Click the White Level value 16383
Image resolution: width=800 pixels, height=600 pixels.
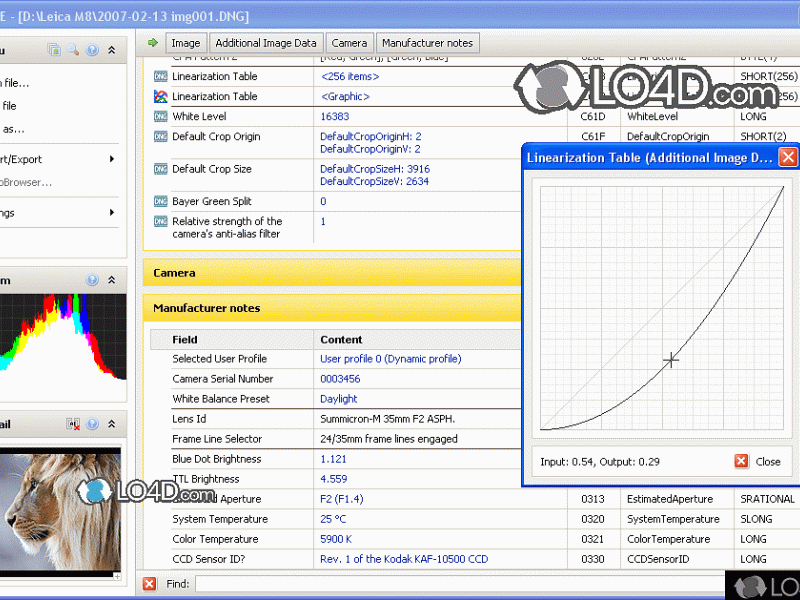point(335,116)
